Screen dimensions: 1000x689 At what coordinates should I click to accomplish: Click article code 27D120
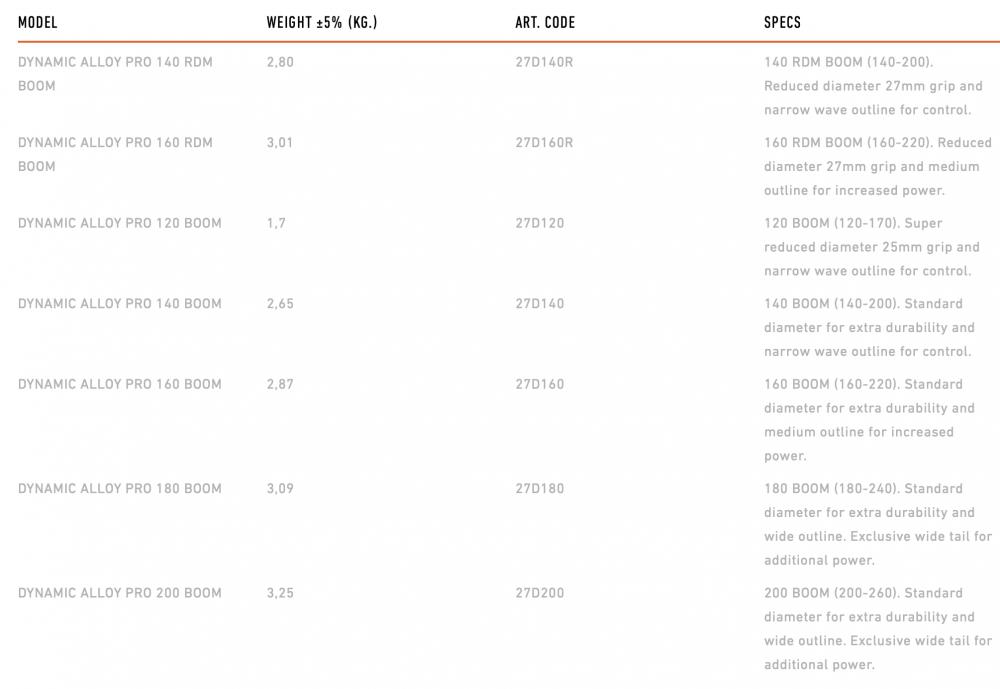pos(539,223)
